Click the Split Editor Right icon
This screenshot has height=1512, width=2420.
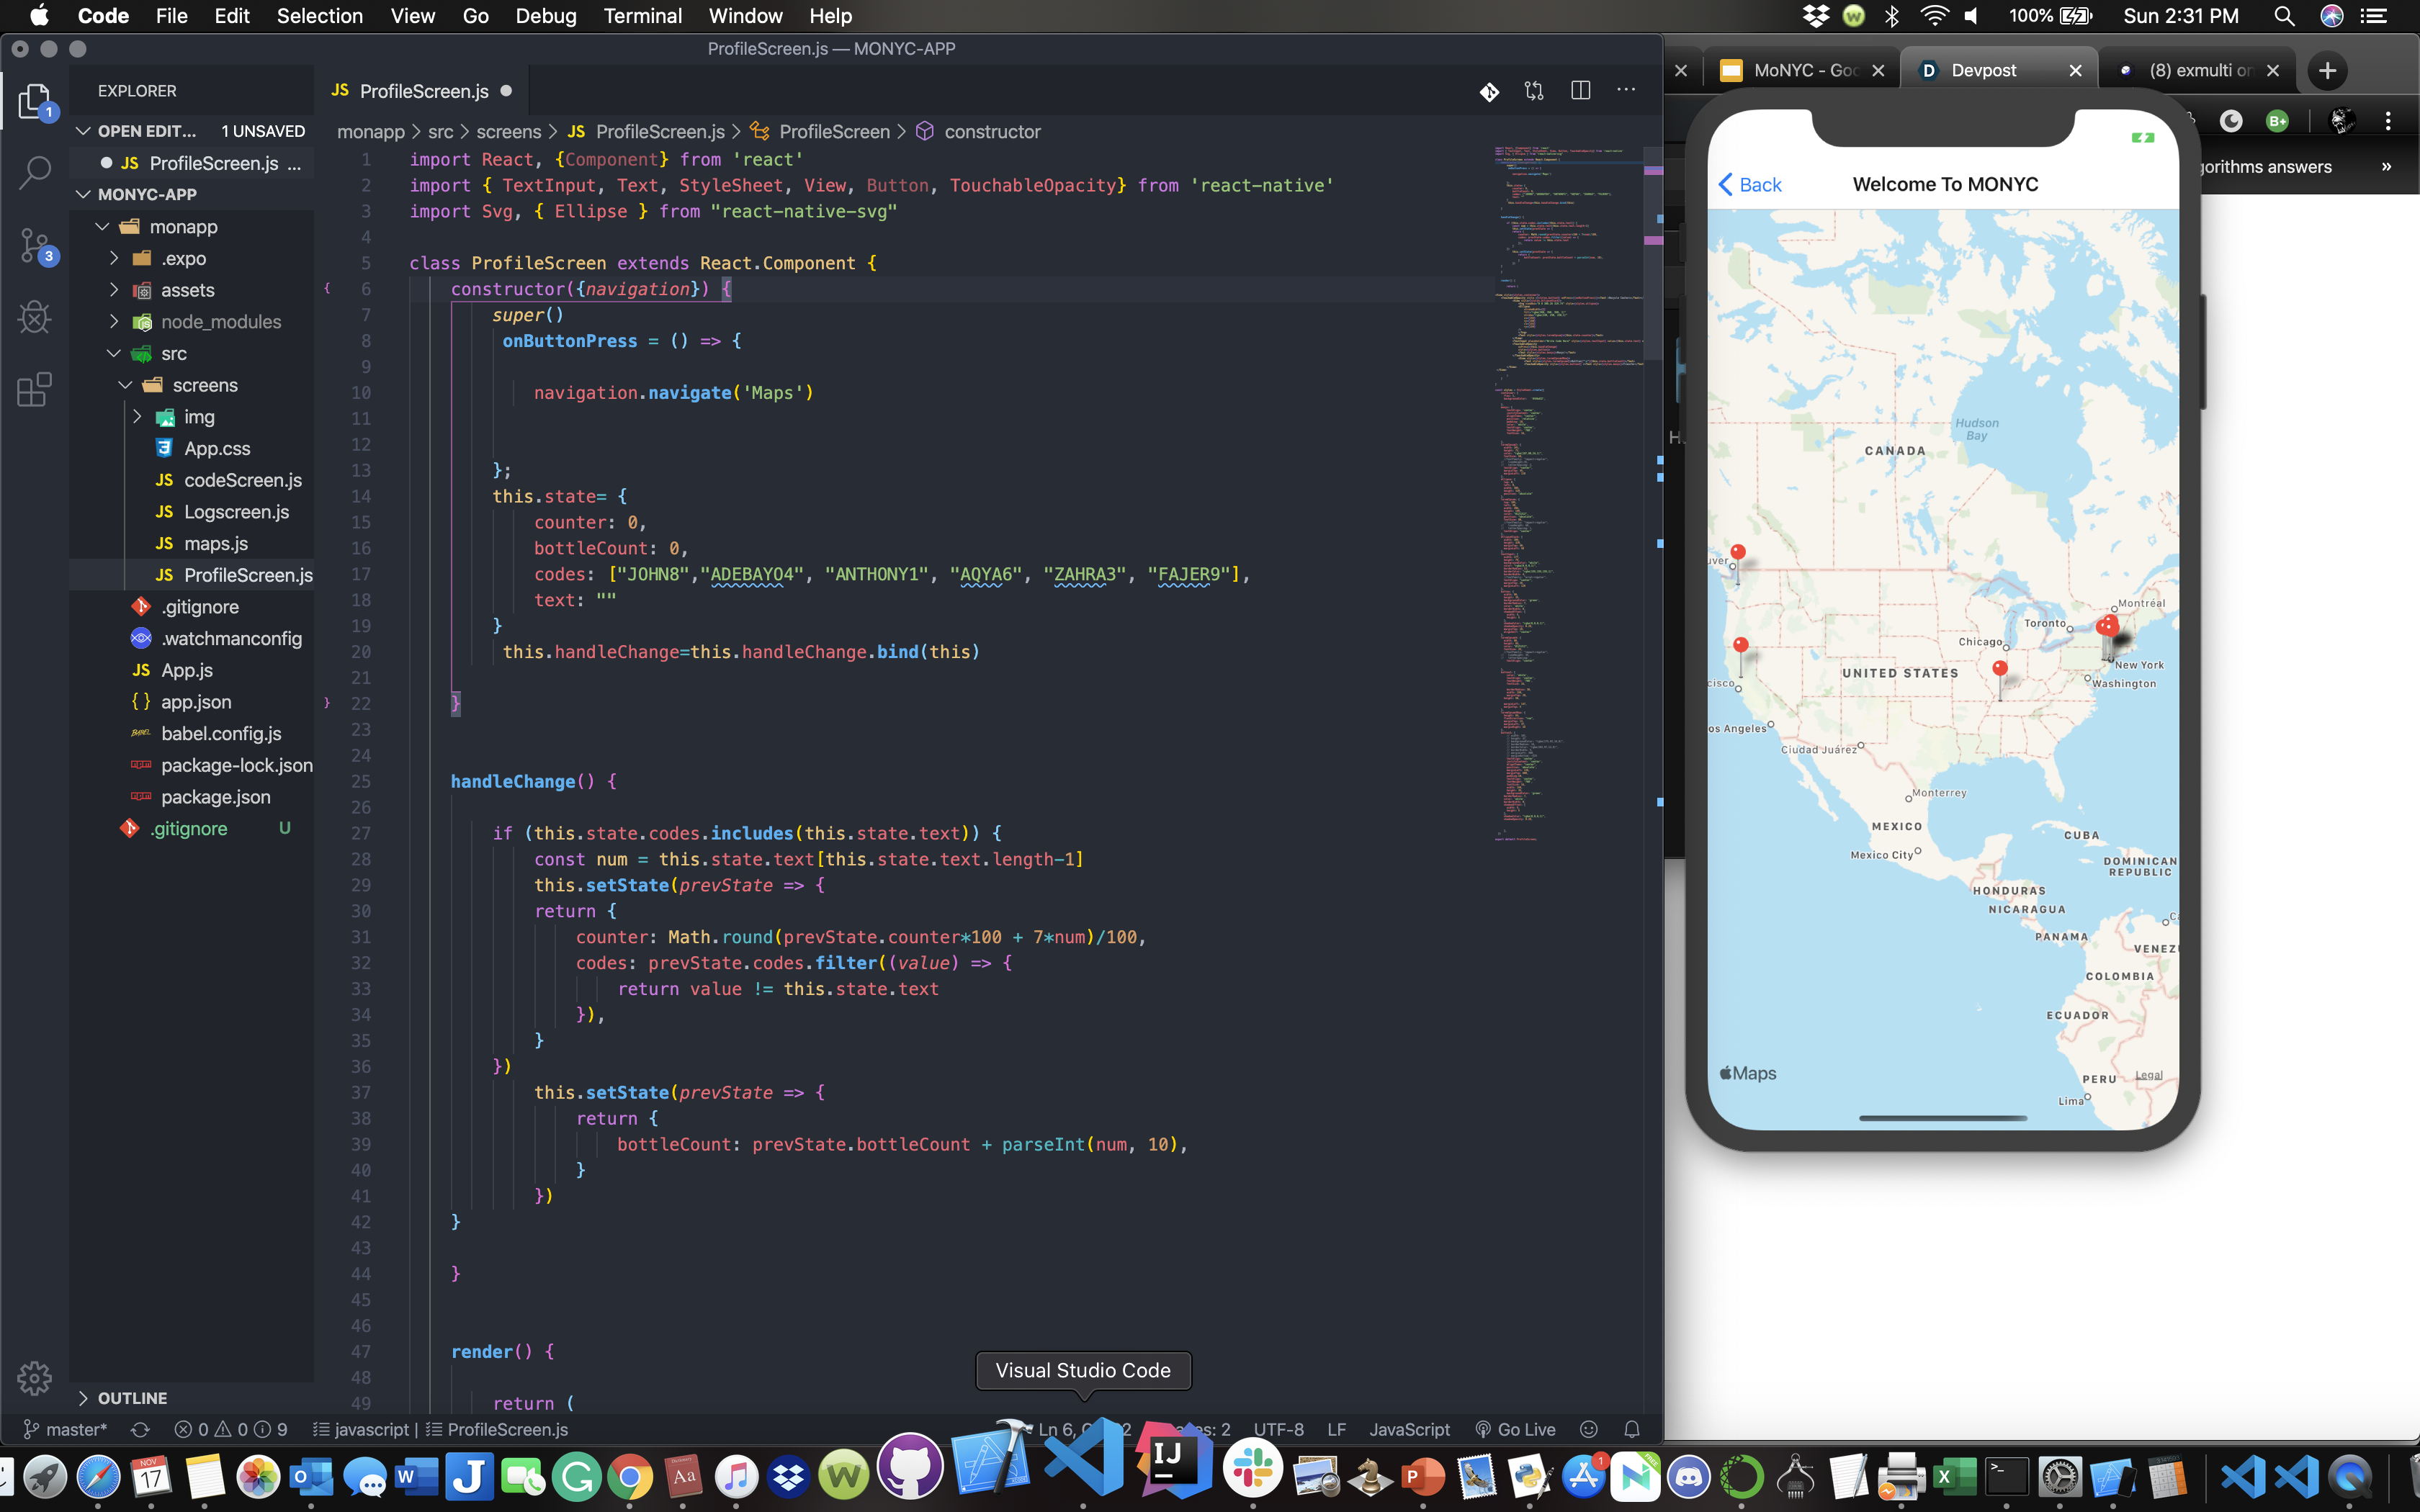click(1580, 91)
